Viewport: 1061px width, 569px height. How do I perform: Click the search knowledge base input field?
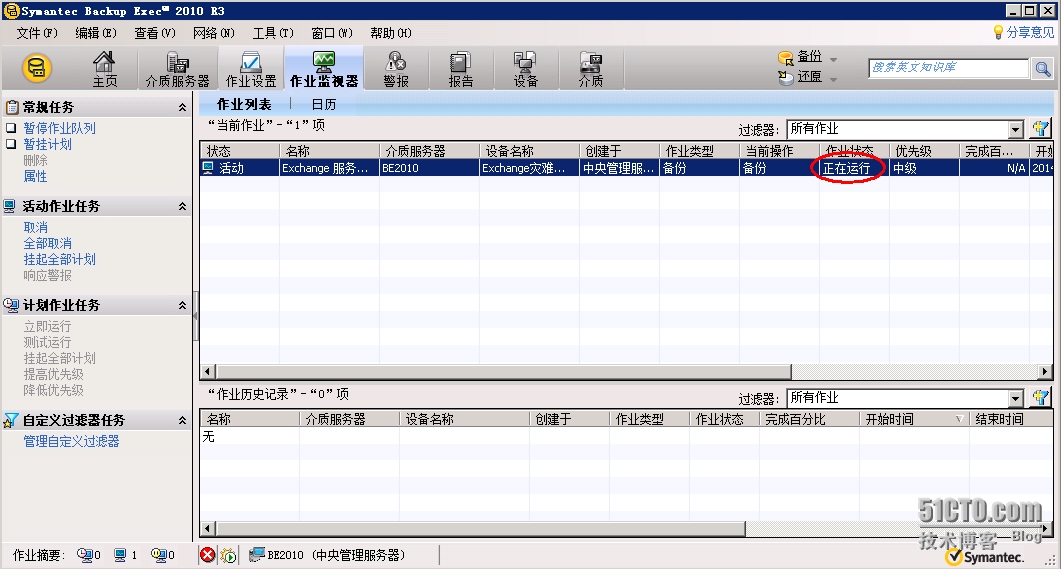[948, 68]
